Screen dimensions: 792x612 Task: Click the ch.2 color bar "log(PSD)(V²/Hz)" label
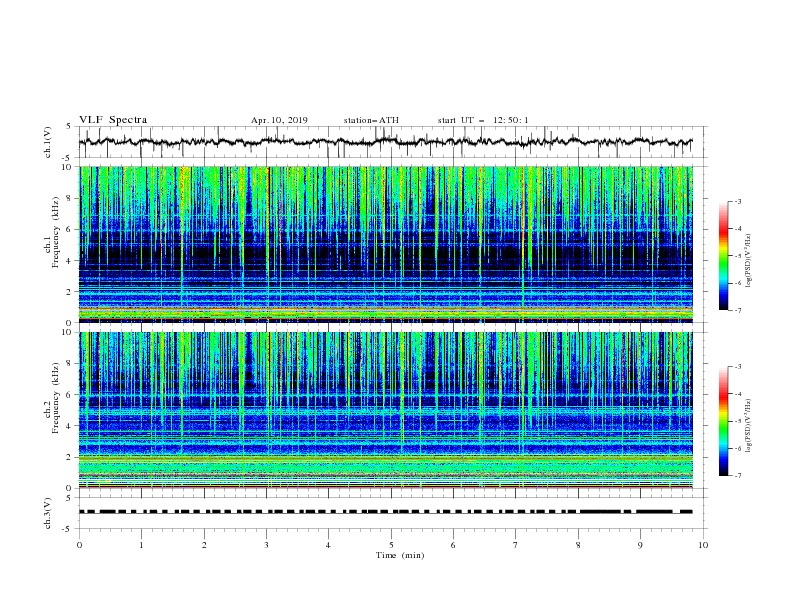749,426
